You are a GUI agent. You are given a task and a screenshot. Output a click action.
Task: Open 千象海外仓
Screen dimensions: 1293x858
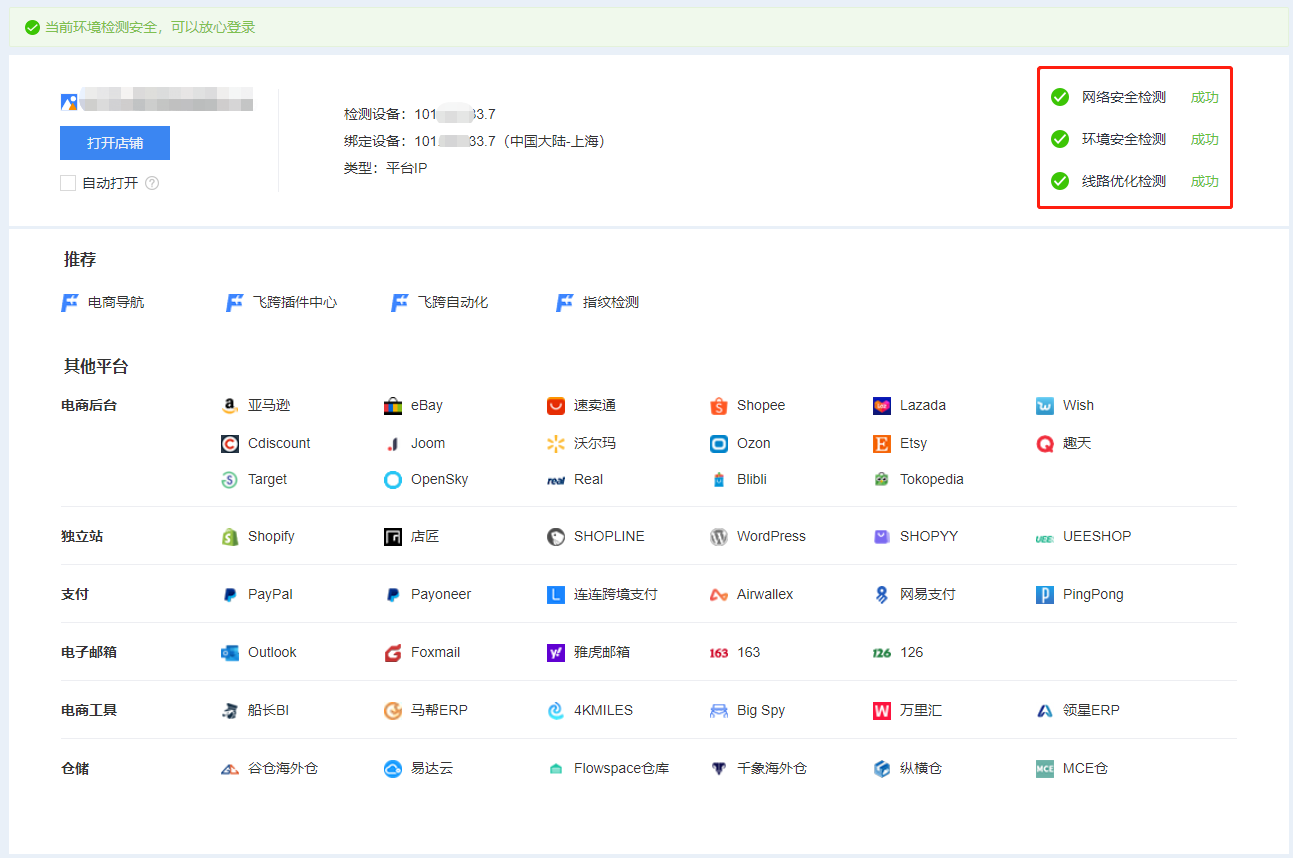coord(759,768)
